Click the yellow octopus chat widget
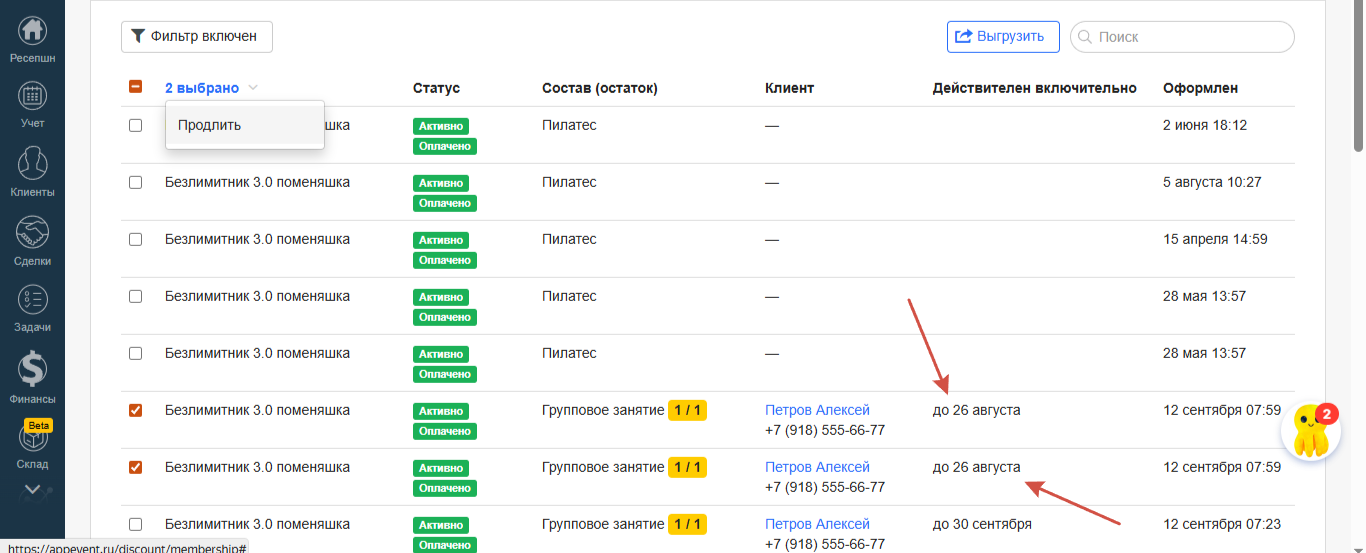Screen dimensions: 1366x553 [x=1310, y=431]
